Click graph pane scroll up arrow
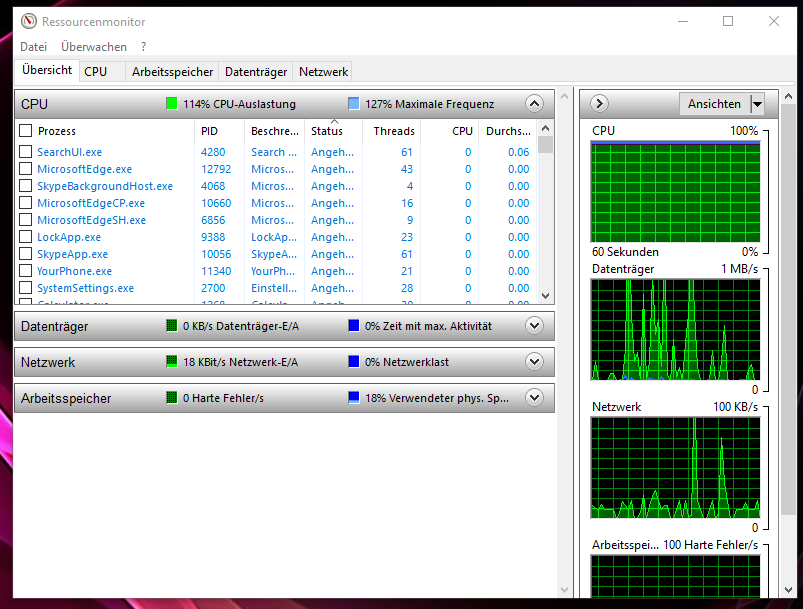The width and height of the screenshot is (803, 609). pyautogui.click(x=789, y=96)
